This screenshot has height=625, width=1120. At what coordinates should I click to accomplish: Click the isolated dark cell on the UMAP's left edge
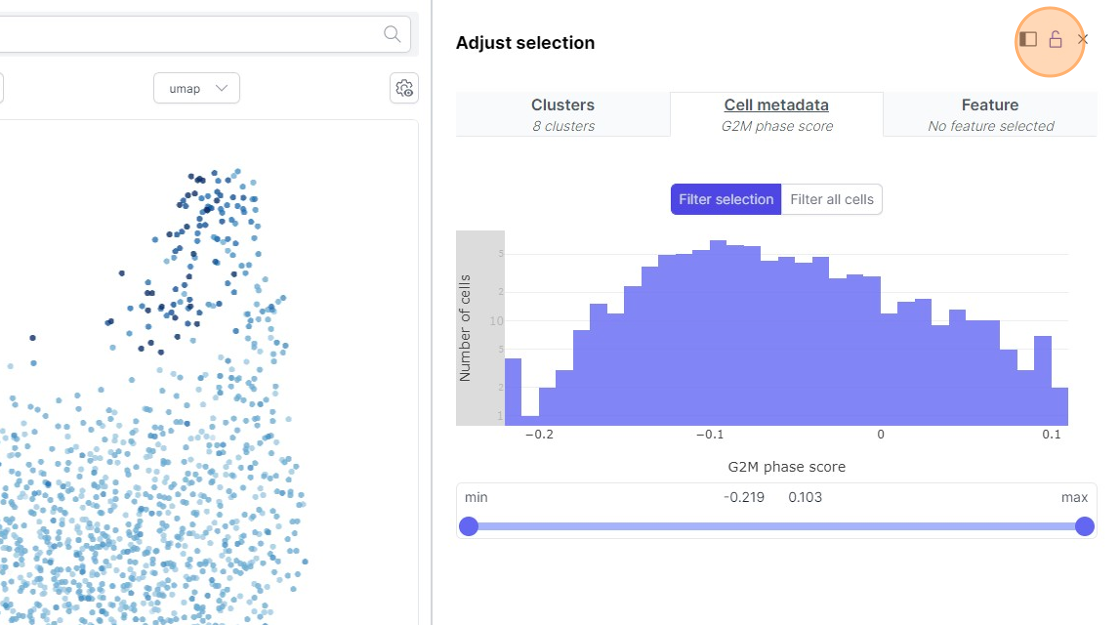(32, 338)
